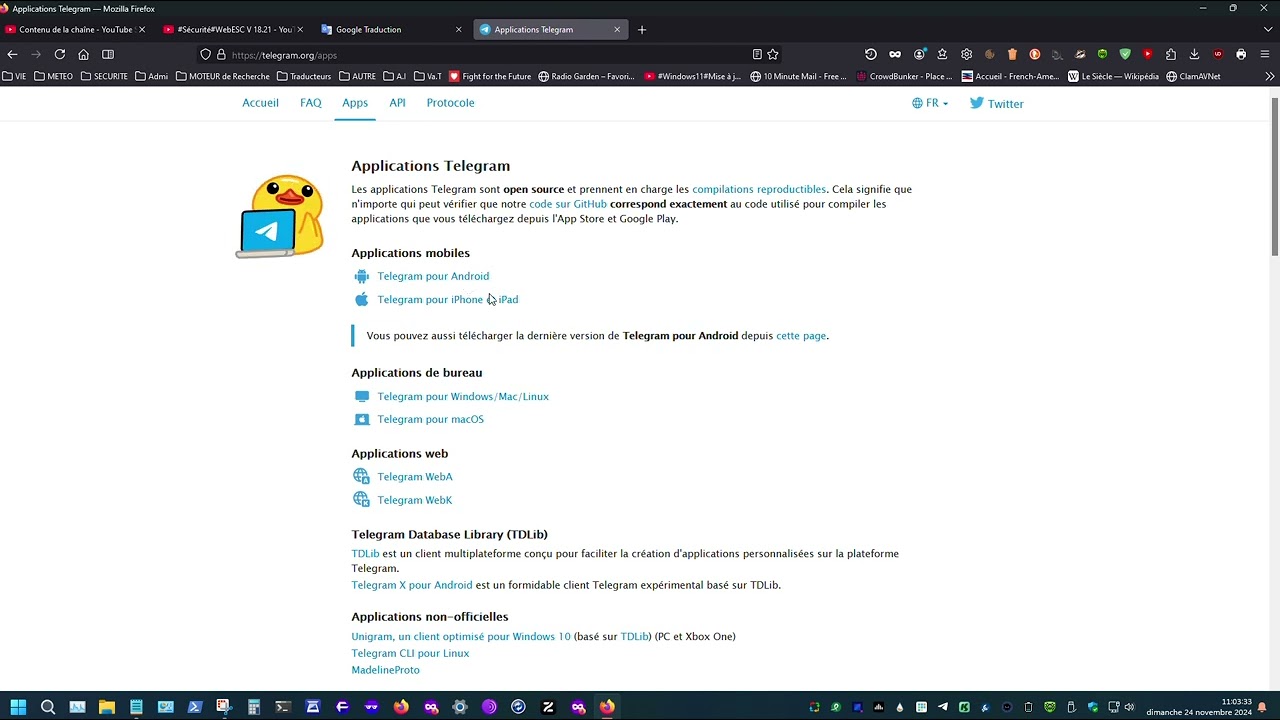Screen dimensions: 1280x720
Task: Open the Traducteurs bookmarks folder
Action: click(304, 76)
